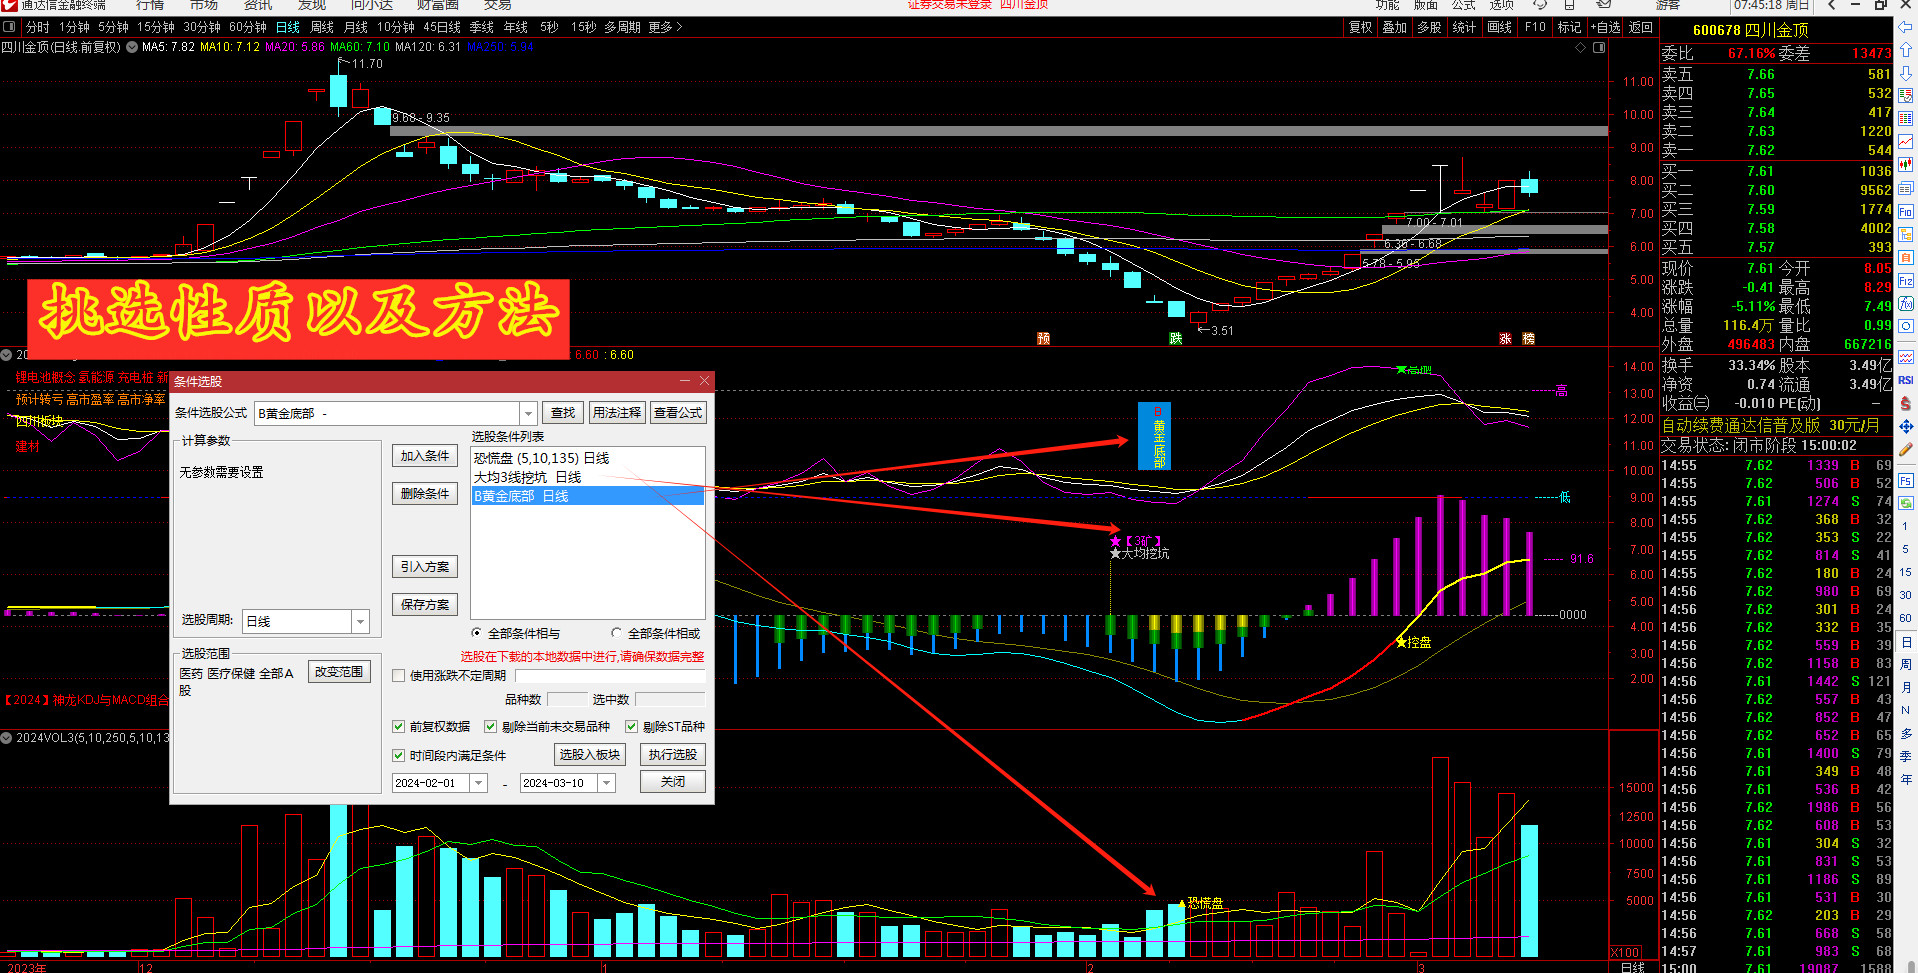
Task: Switch to the 60分钟 period tab
Action: click(x=248, y=27)
